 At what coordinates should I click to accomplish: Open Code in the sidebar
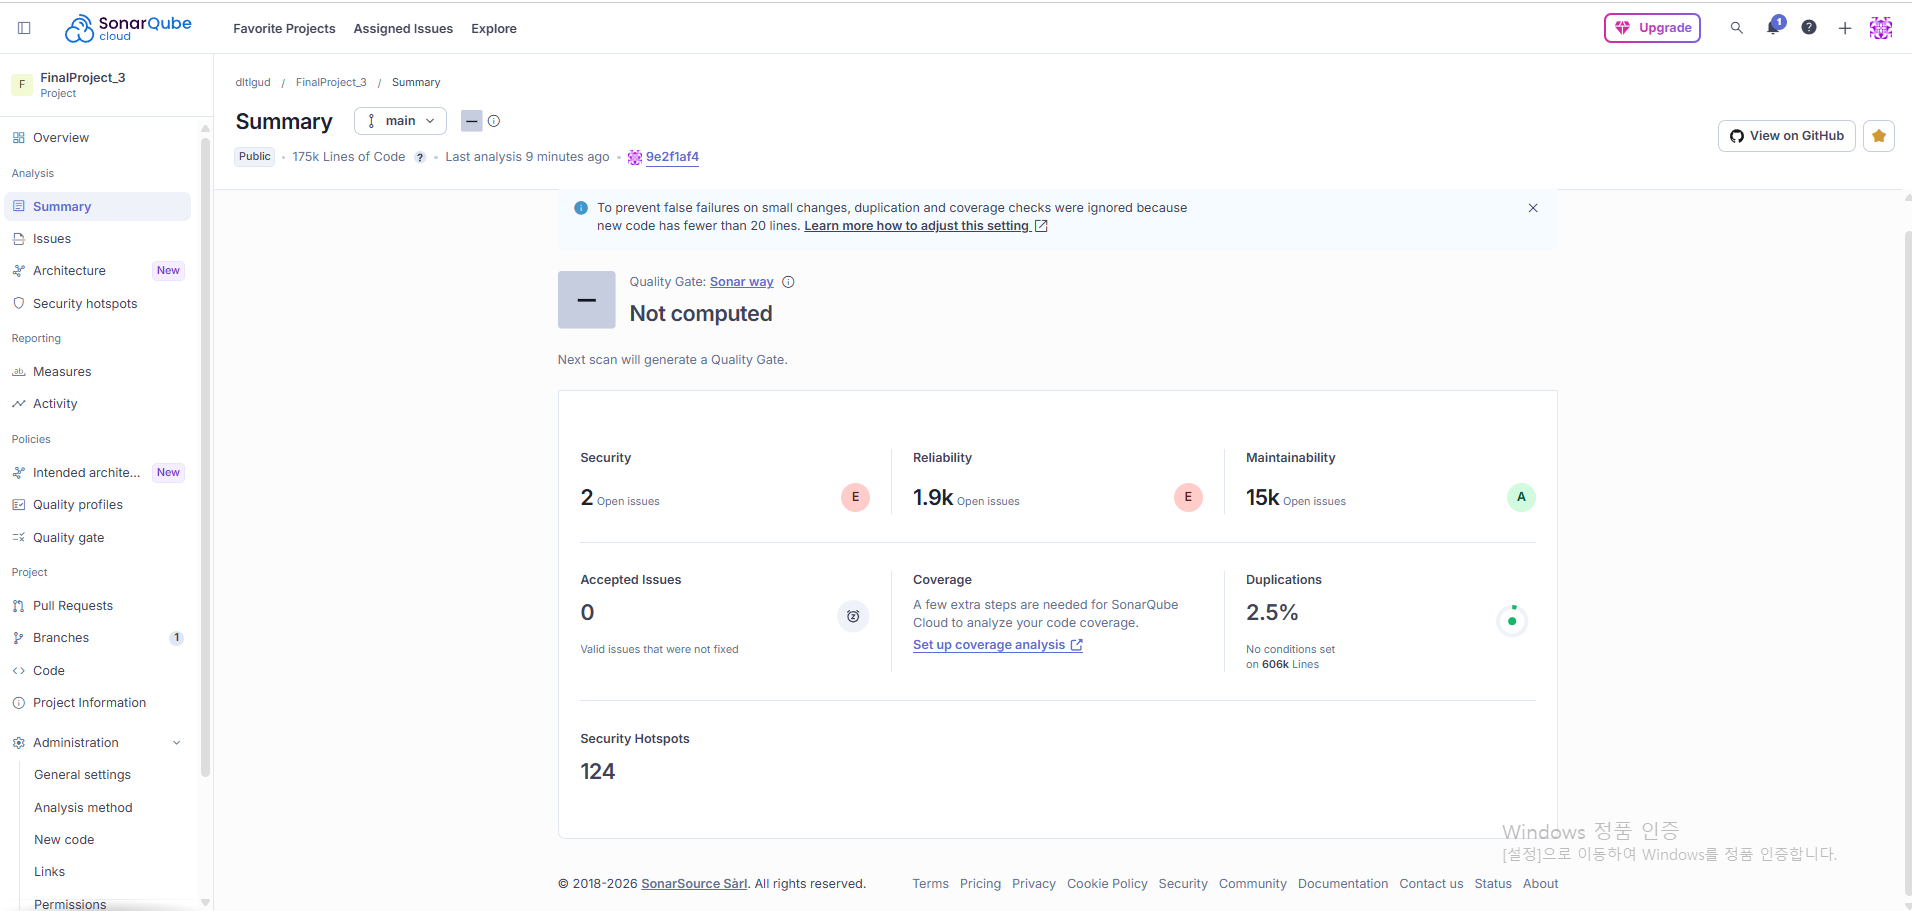point(97,671)
